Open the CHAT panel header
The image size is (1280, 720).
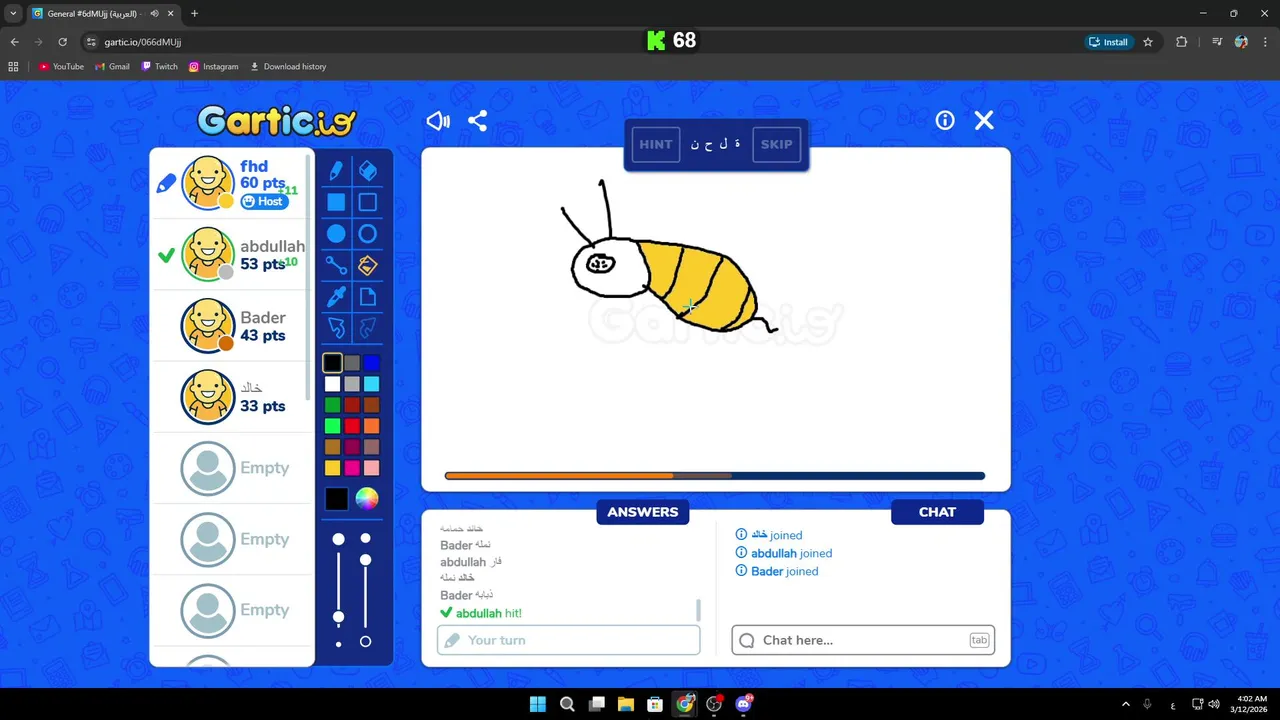tap(937, 512)
